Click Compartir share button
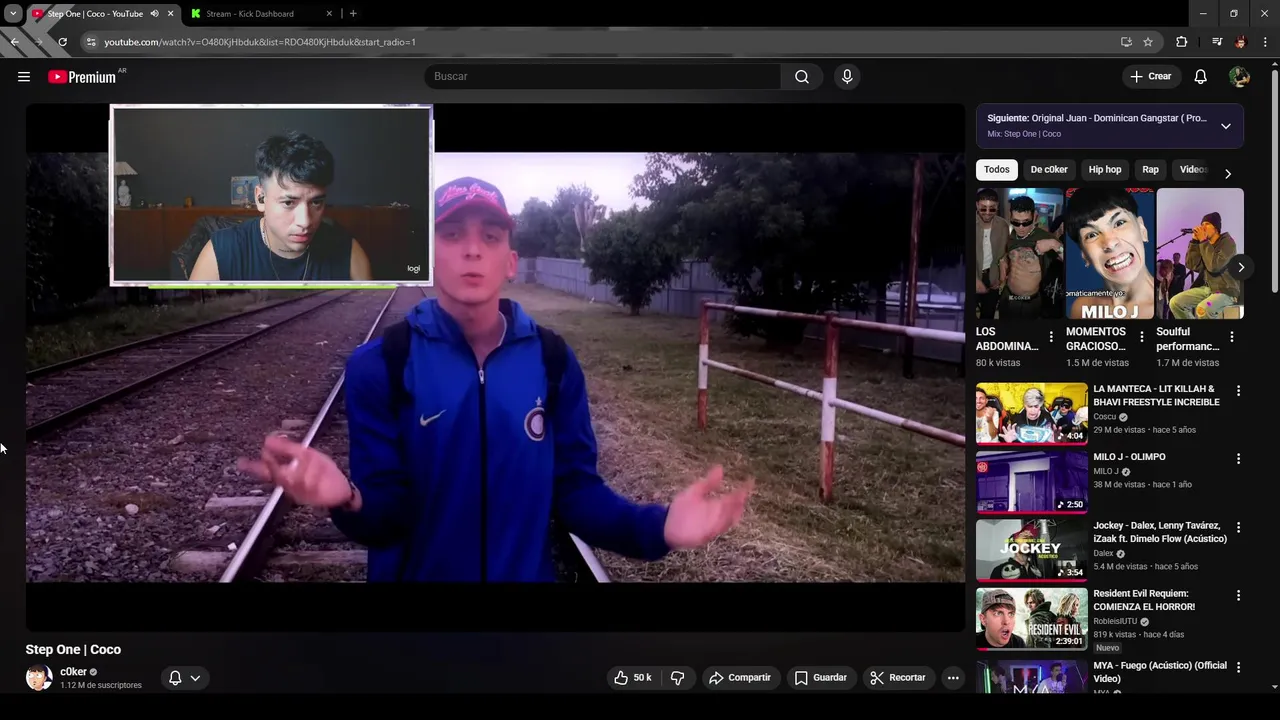This screenshot has height=720, width=1280. (x=740, y=678)
